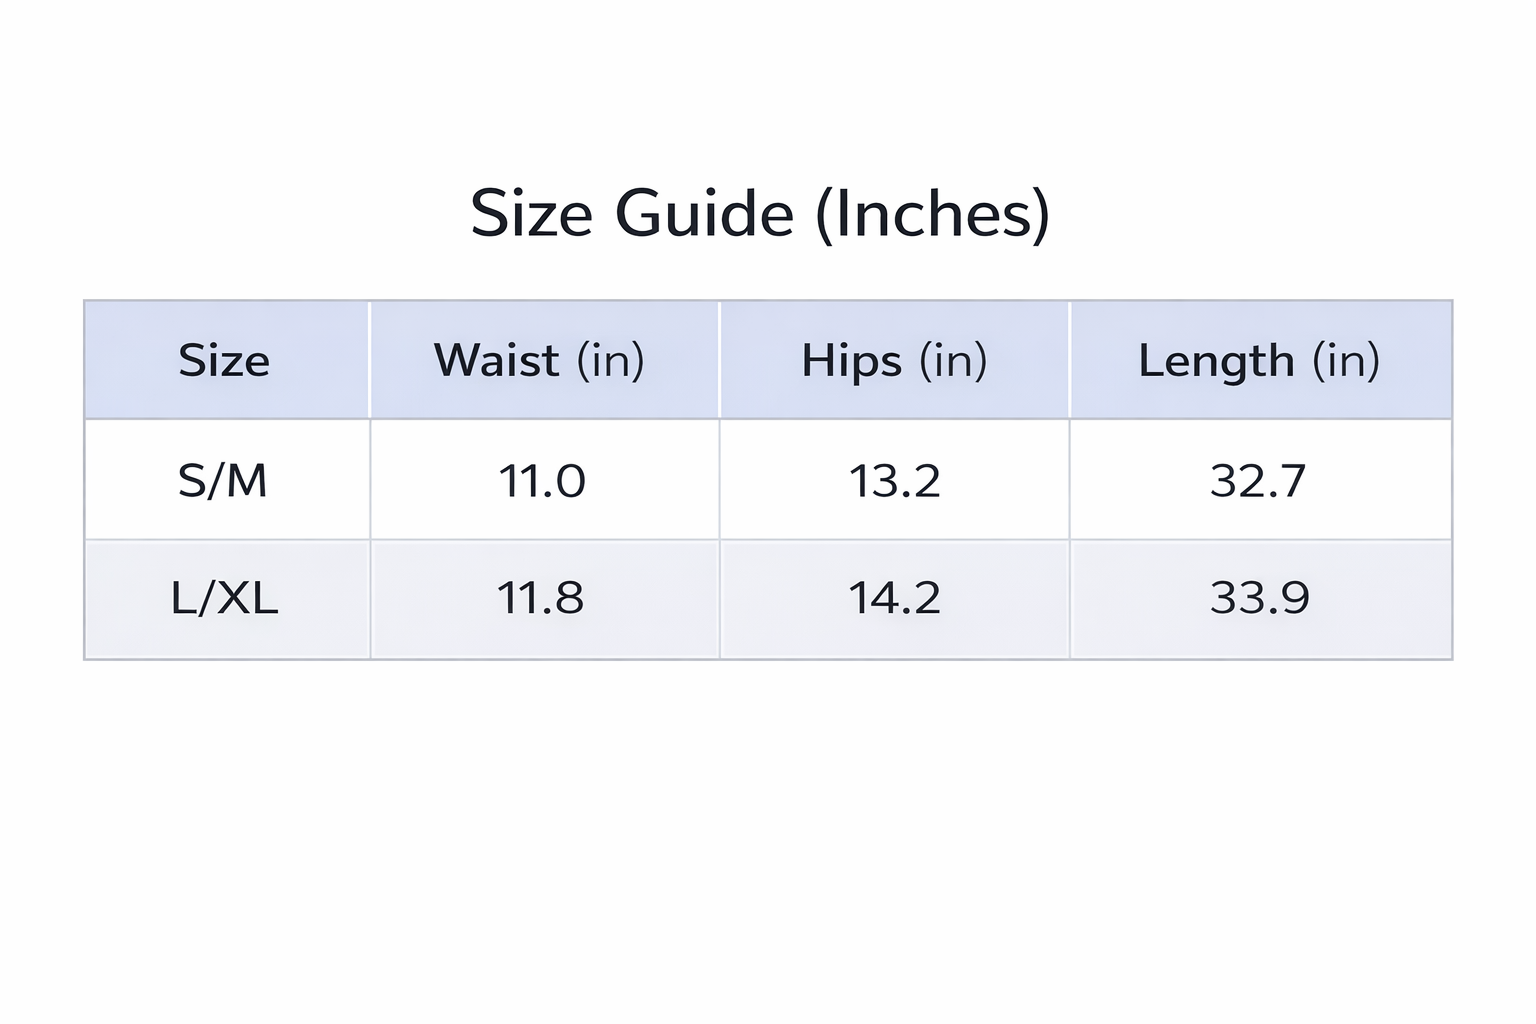Click the S/M hips value 13.2

pos(894,481)
